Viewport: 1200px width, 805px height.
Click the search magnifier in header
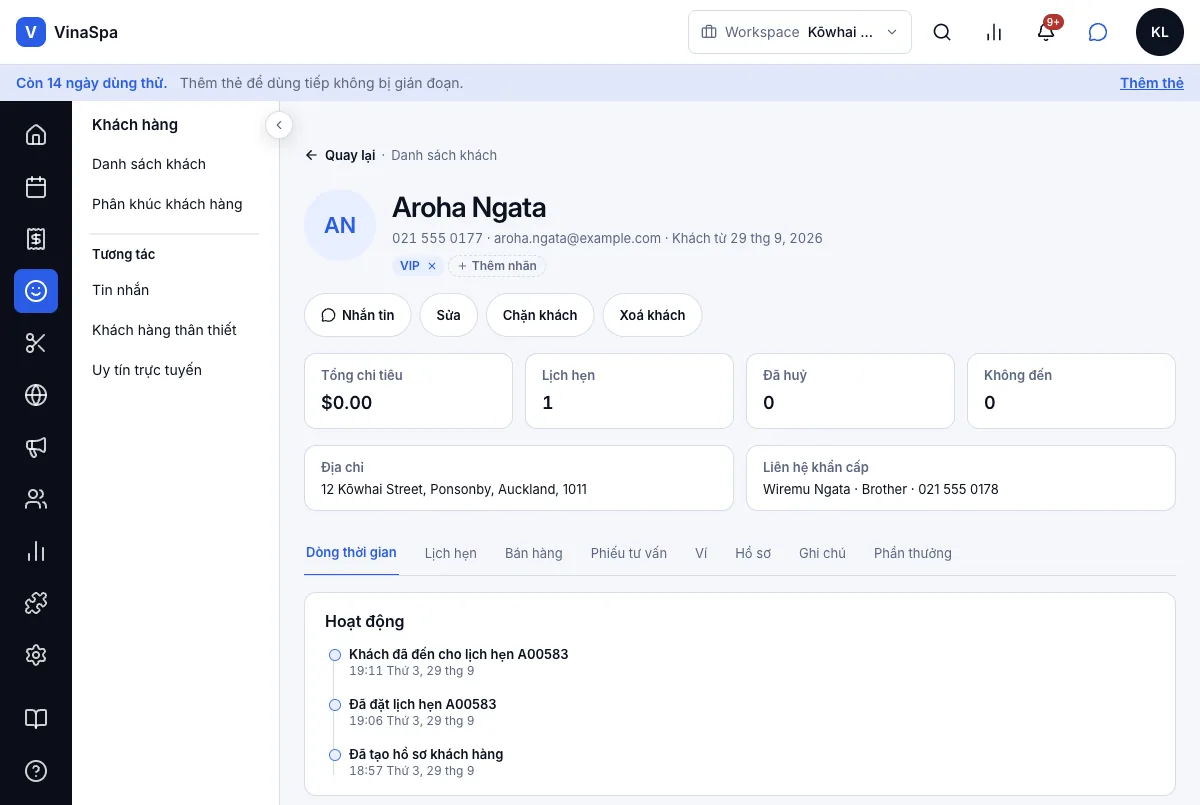pyautogui.click(x=942, y=32)
